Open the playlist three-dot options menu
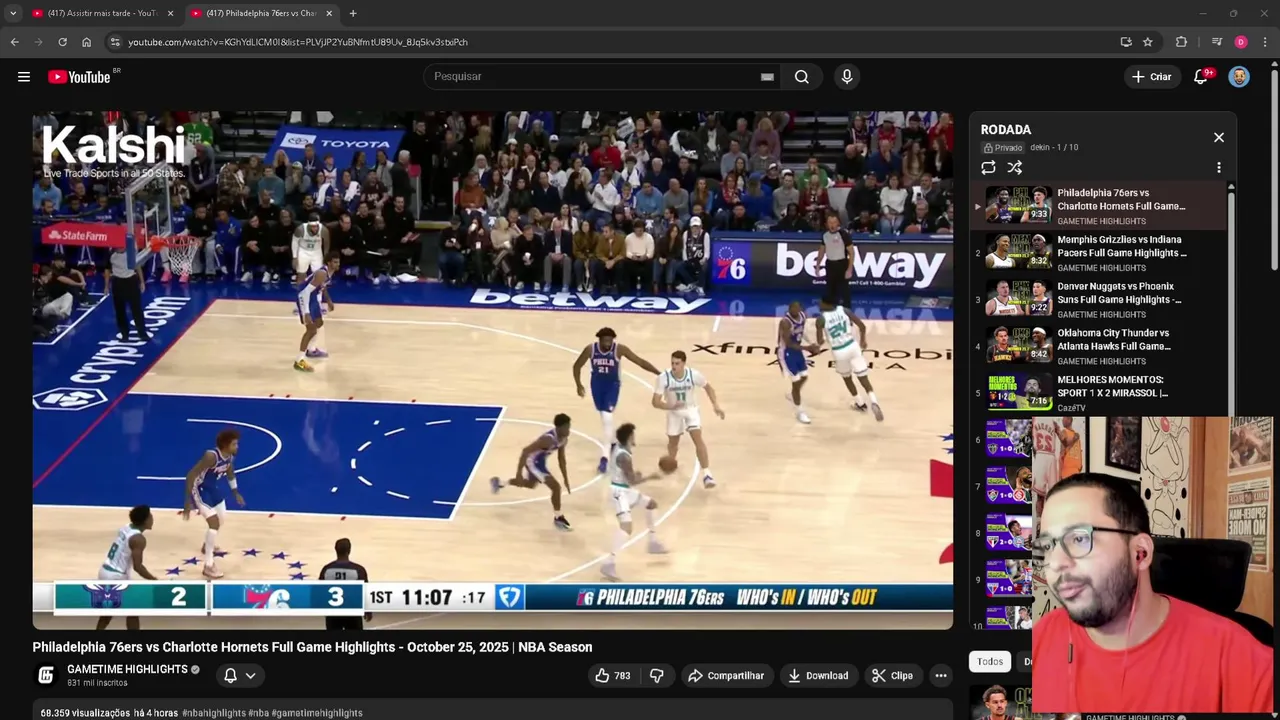This screenshot has width=1280, height=720. tap(1219, 168)
